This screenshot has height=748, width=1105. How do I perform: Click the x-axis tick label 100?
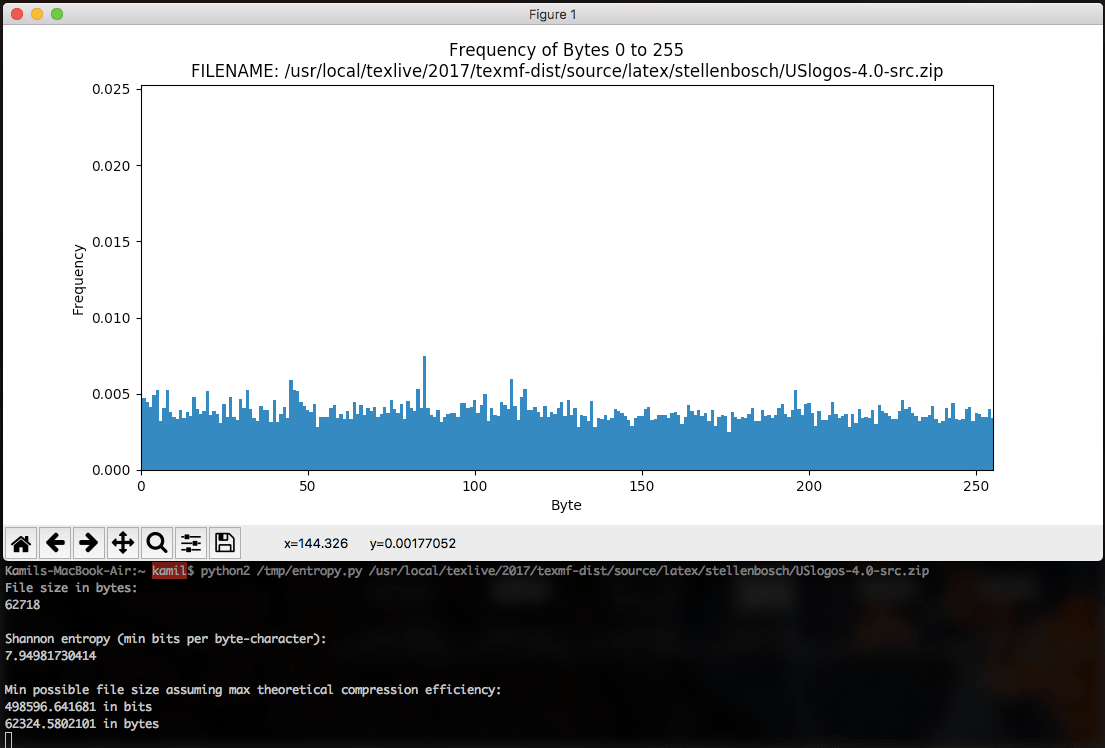[x=475, y=486]
